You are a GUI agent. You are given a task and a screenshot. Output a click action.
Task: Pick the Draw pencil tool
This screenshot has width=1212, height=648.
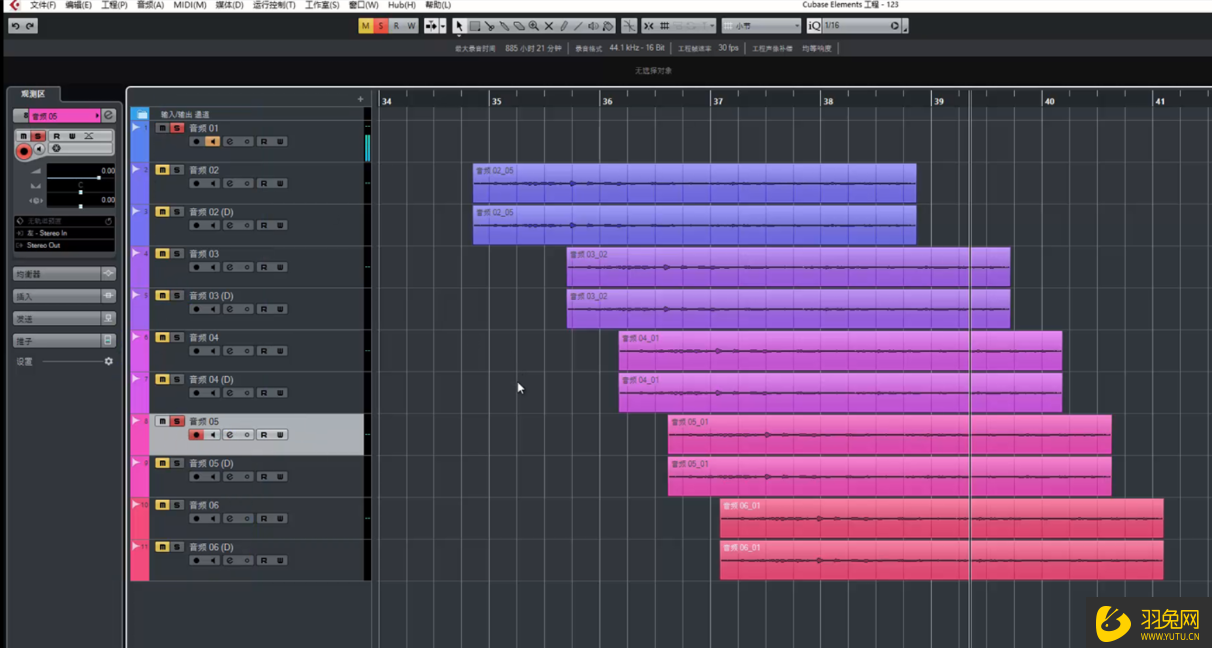coord(563,26)
